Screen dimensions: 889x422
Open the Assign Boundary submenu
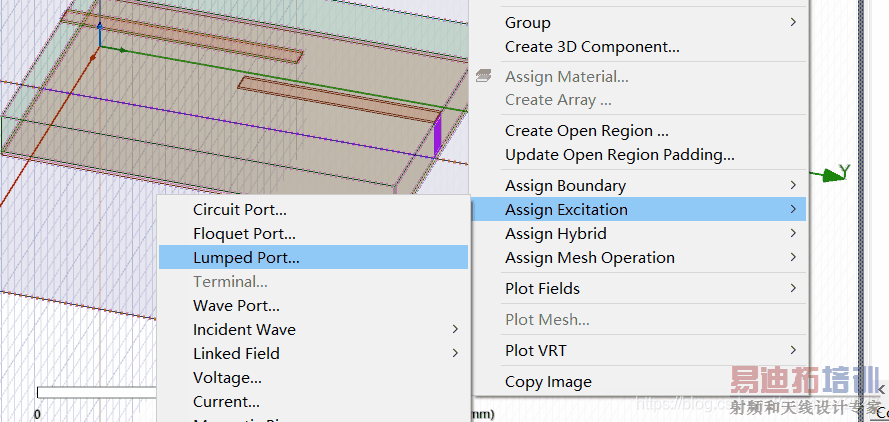640,185
